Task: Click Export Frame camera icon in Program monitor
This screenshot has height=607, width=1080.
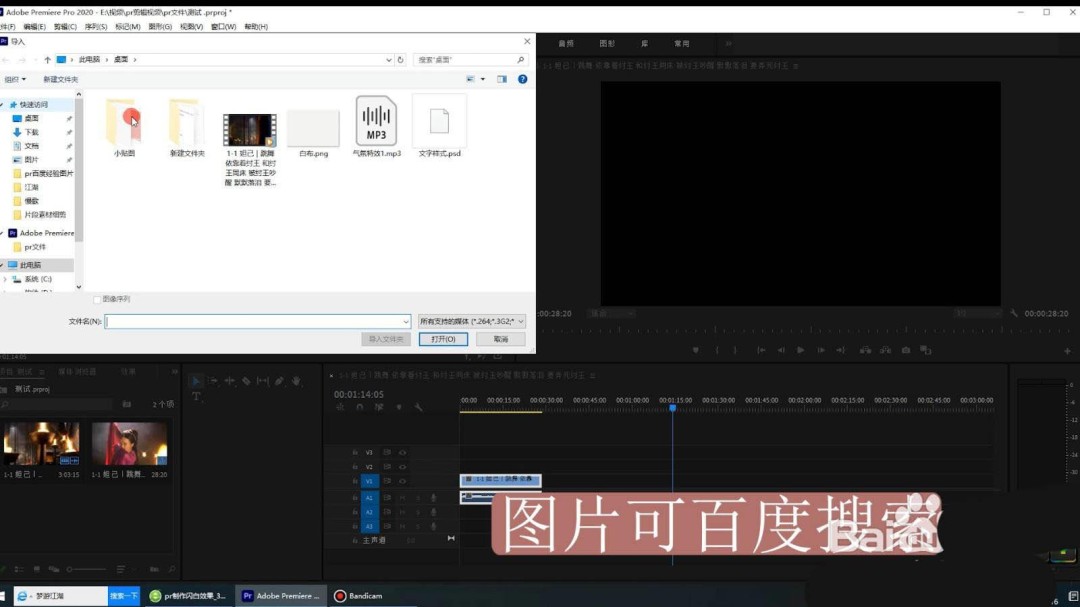Action: [906, 350]
